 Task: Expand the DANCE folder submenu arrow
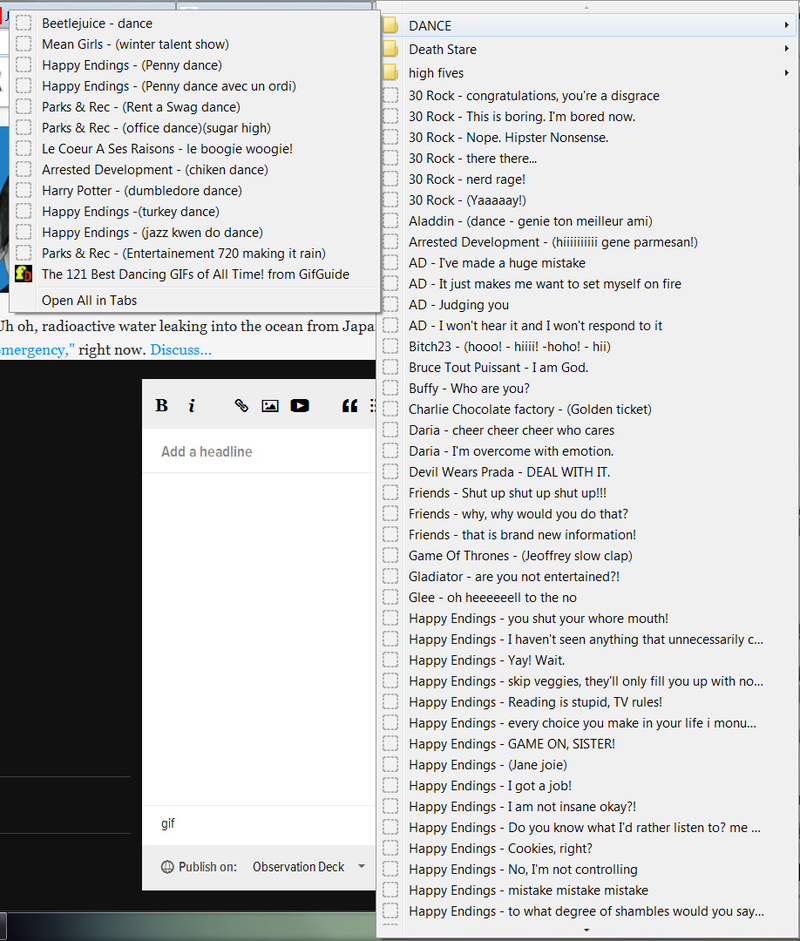coord(786,25)
